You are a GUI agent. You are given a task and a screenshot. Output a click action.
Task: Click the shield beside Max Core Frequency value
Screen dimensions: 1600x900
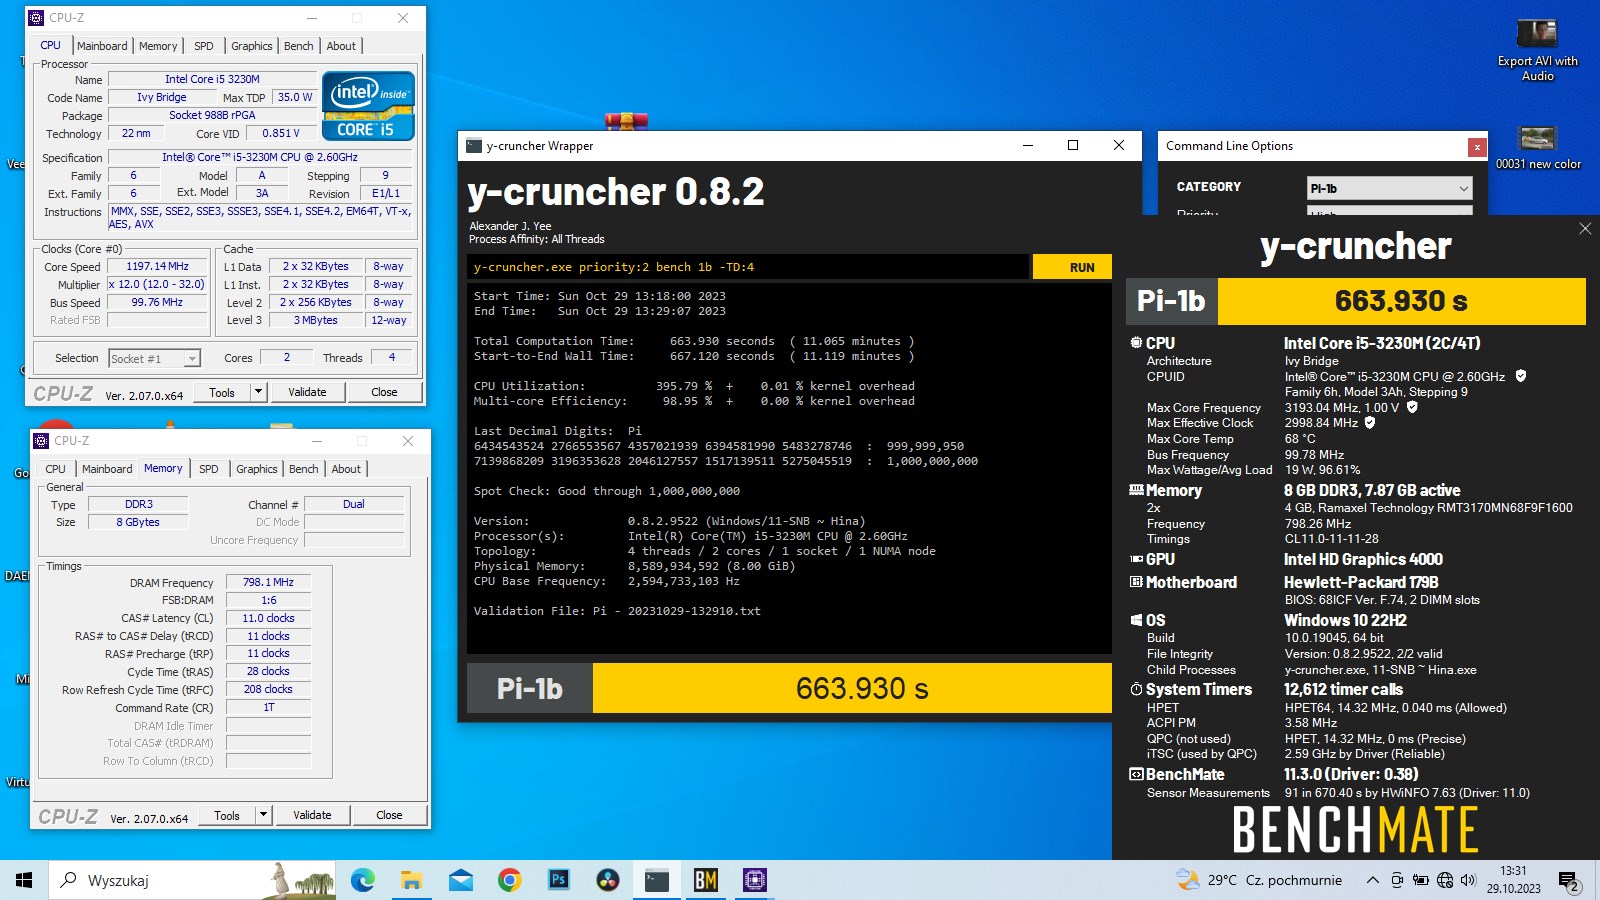click(x=1412, y=407)
